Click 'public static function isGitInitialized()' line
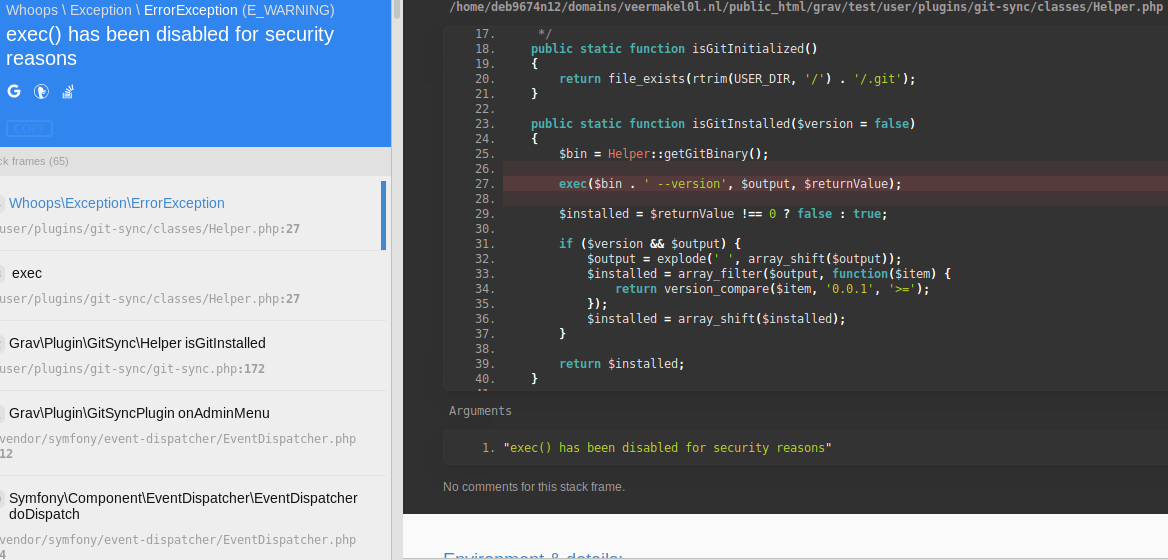The width and height of the screenshot is (1168, 560). pos(674,49)
